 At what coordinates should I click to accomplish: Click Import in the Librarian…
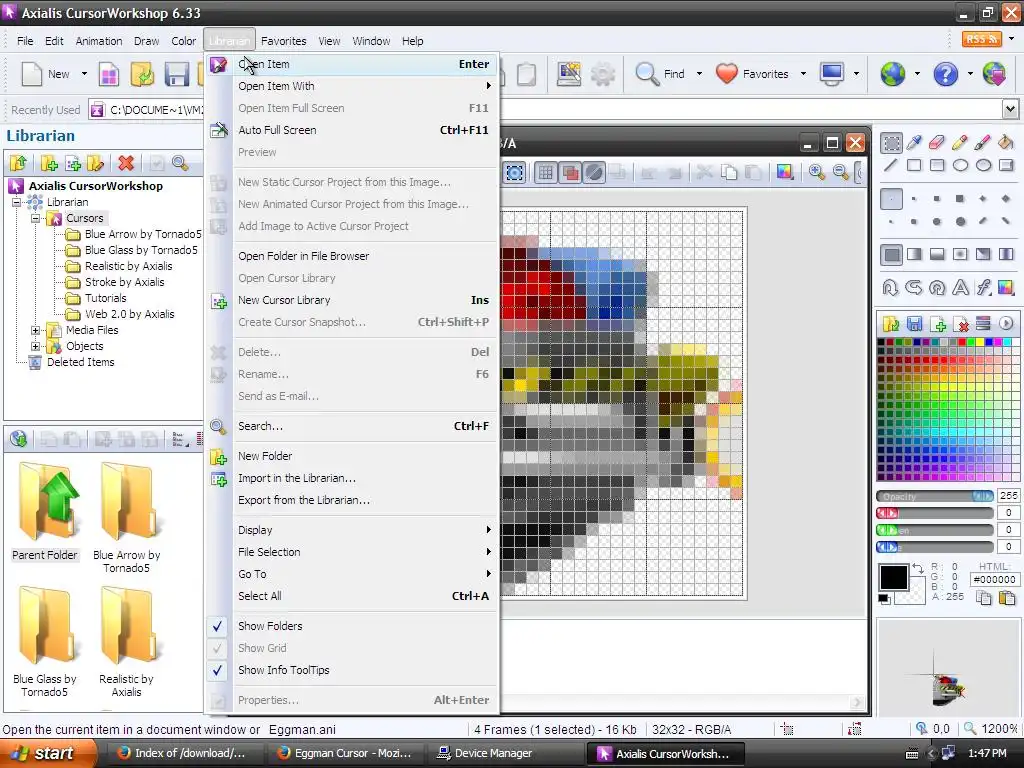point(352,478)
